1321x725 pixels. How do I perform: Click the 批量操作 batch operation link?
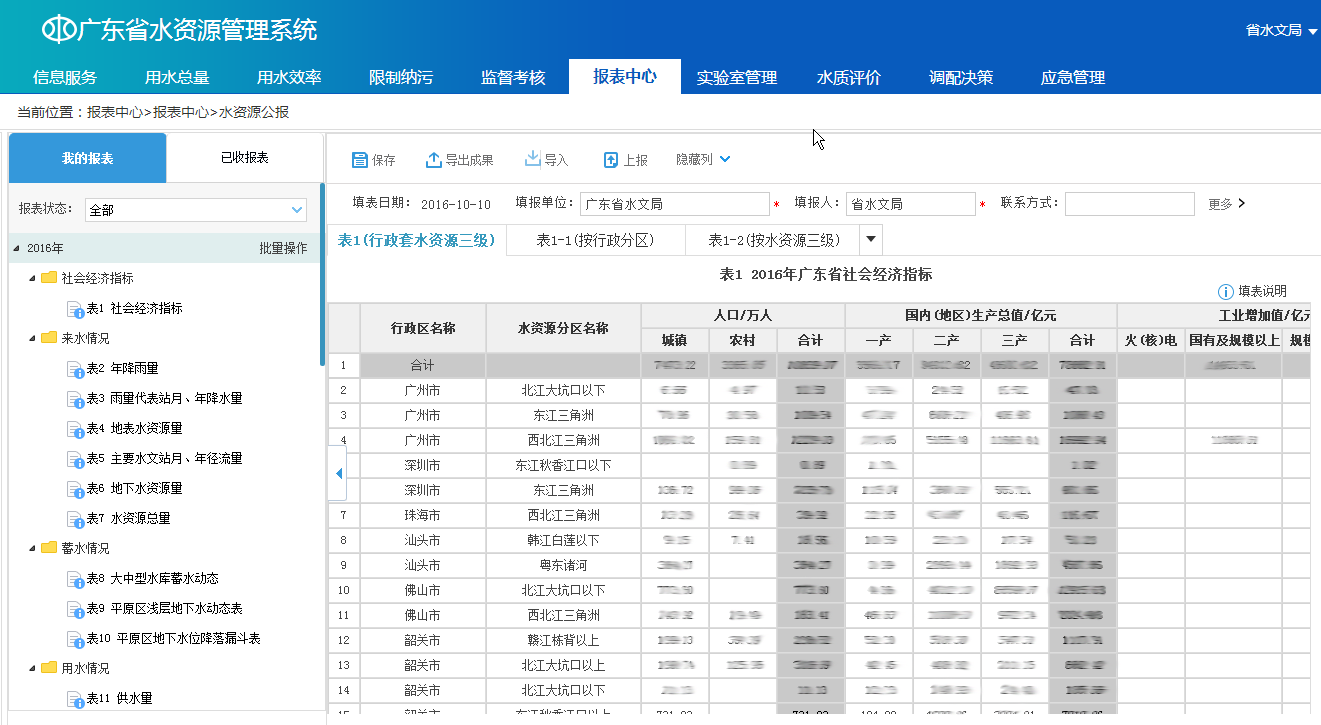tap(283, 248)
